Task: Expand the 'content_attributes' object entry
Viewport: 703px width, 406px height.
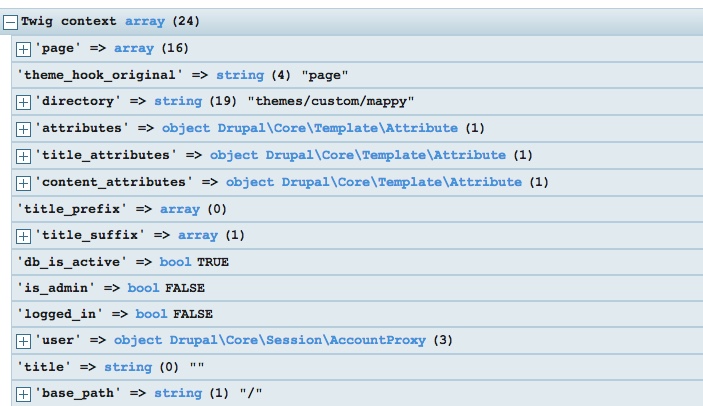Action: [23, 183]
